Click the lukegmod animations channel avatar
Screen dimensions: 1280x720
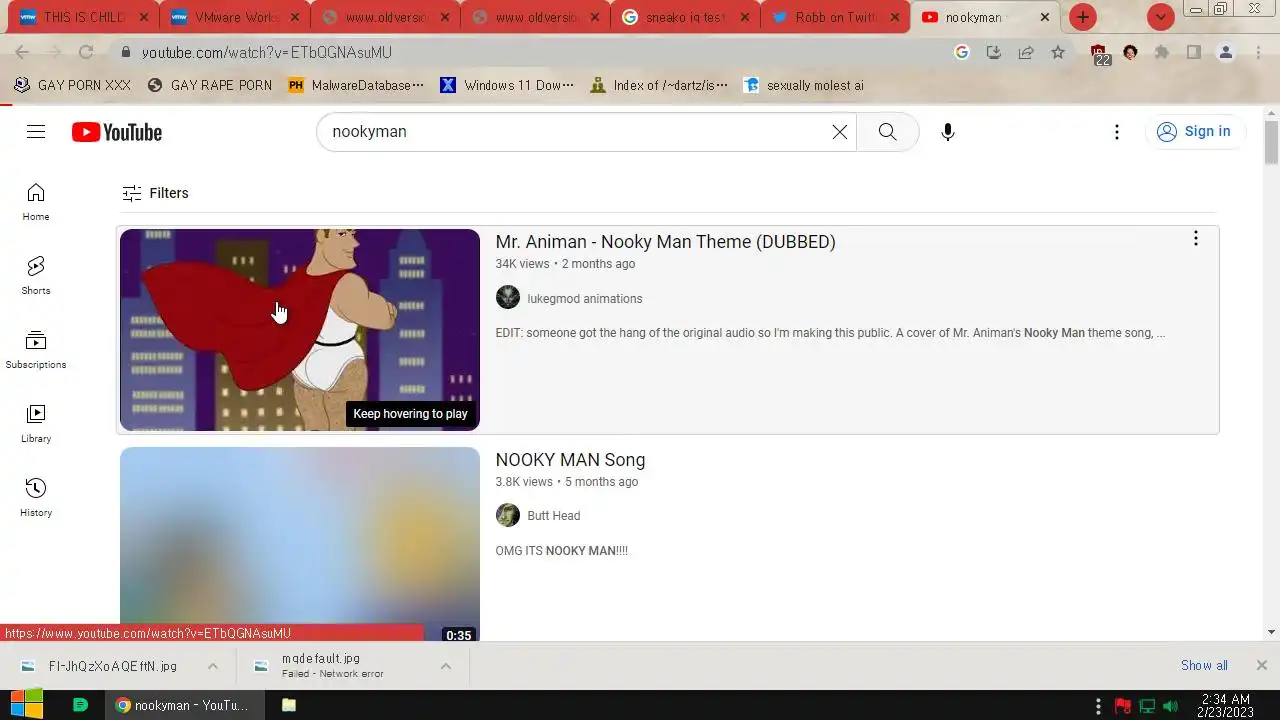[x=508, y=298]
